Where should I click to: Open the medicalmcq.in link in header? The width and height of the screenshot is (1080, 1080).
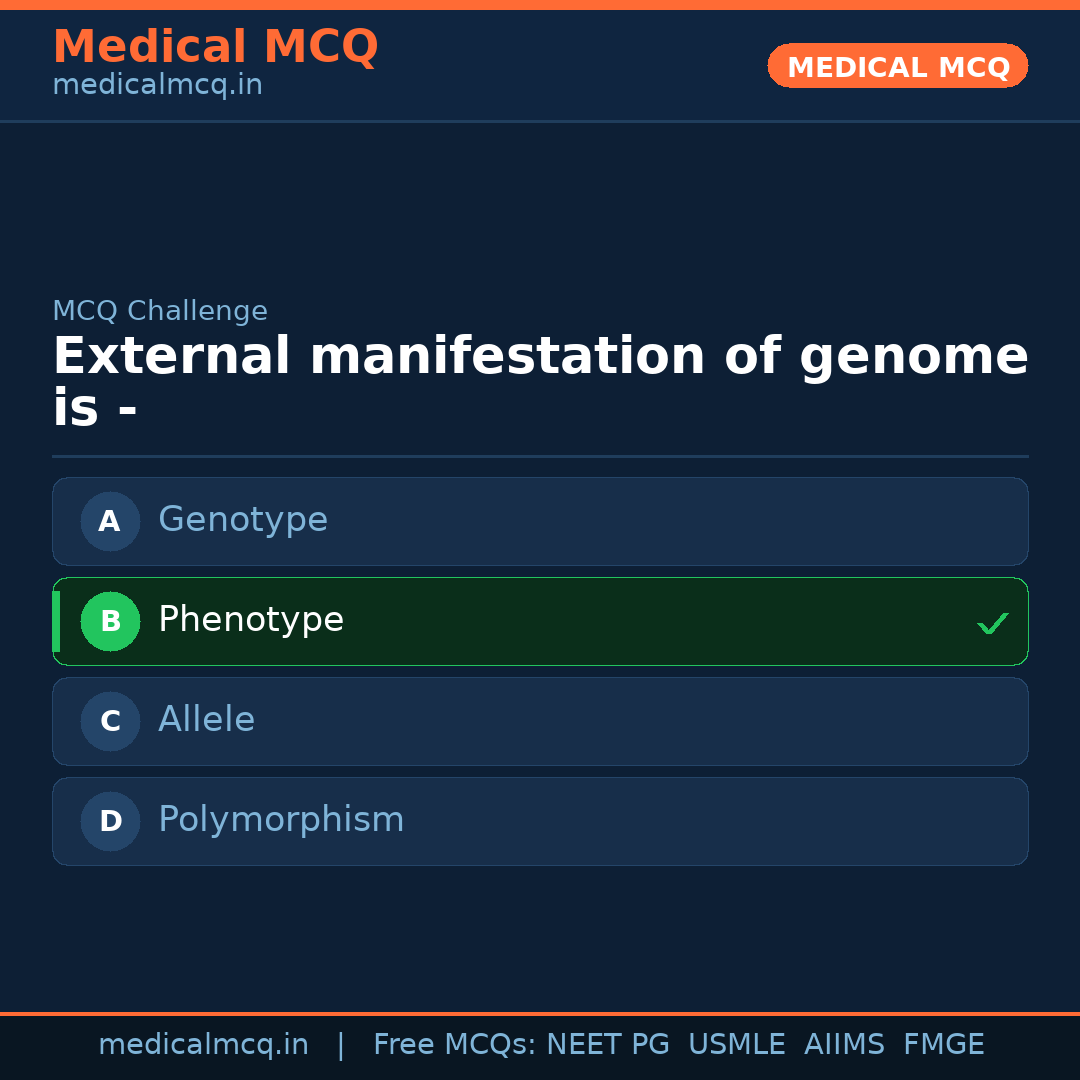pyautogui.click(x=157, y=85)
